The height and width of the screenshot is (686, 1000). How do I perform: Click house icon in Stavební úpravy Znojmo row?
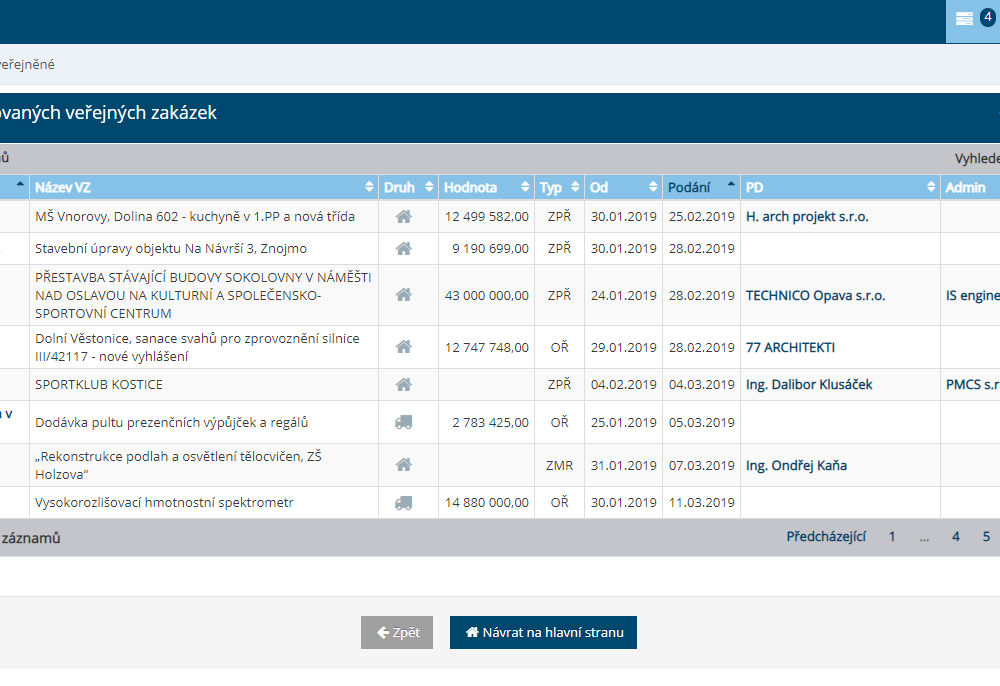[x=404, y=248]
